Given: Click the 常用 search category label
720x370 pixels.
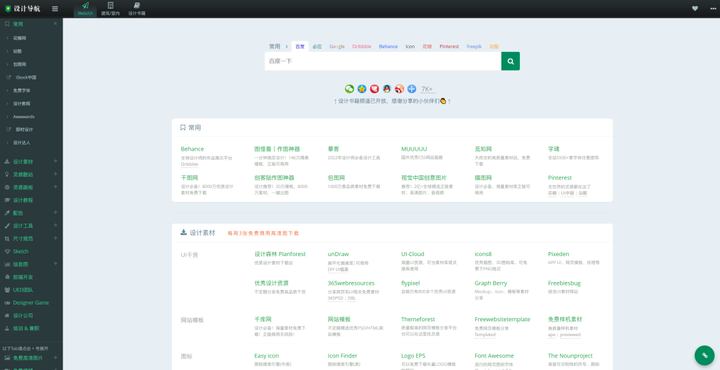Looking at the screenshot, I should [275, 46].
